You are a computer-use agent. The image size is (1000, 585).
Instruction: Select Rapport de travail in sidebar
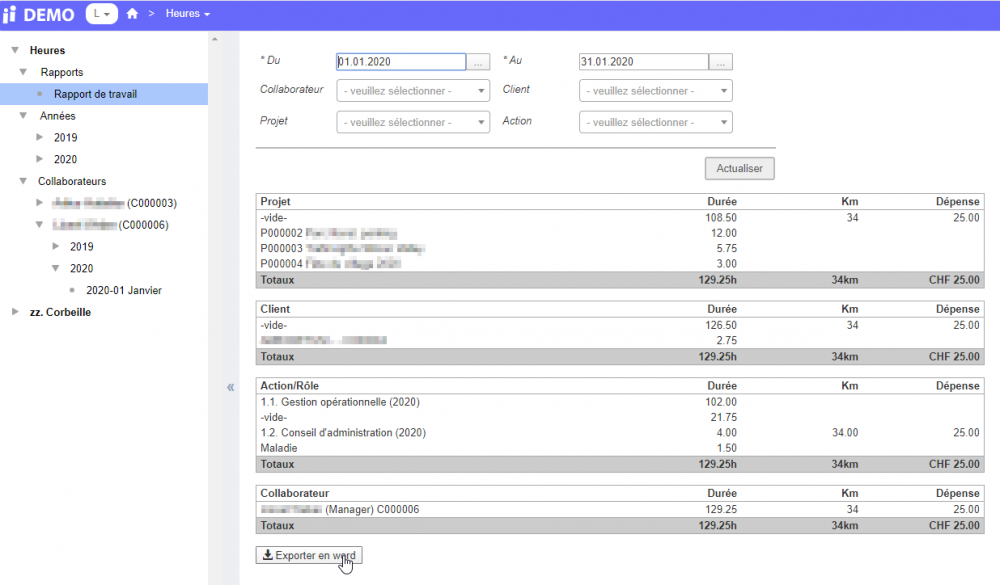pyautogui.click(x=95, y=94)
